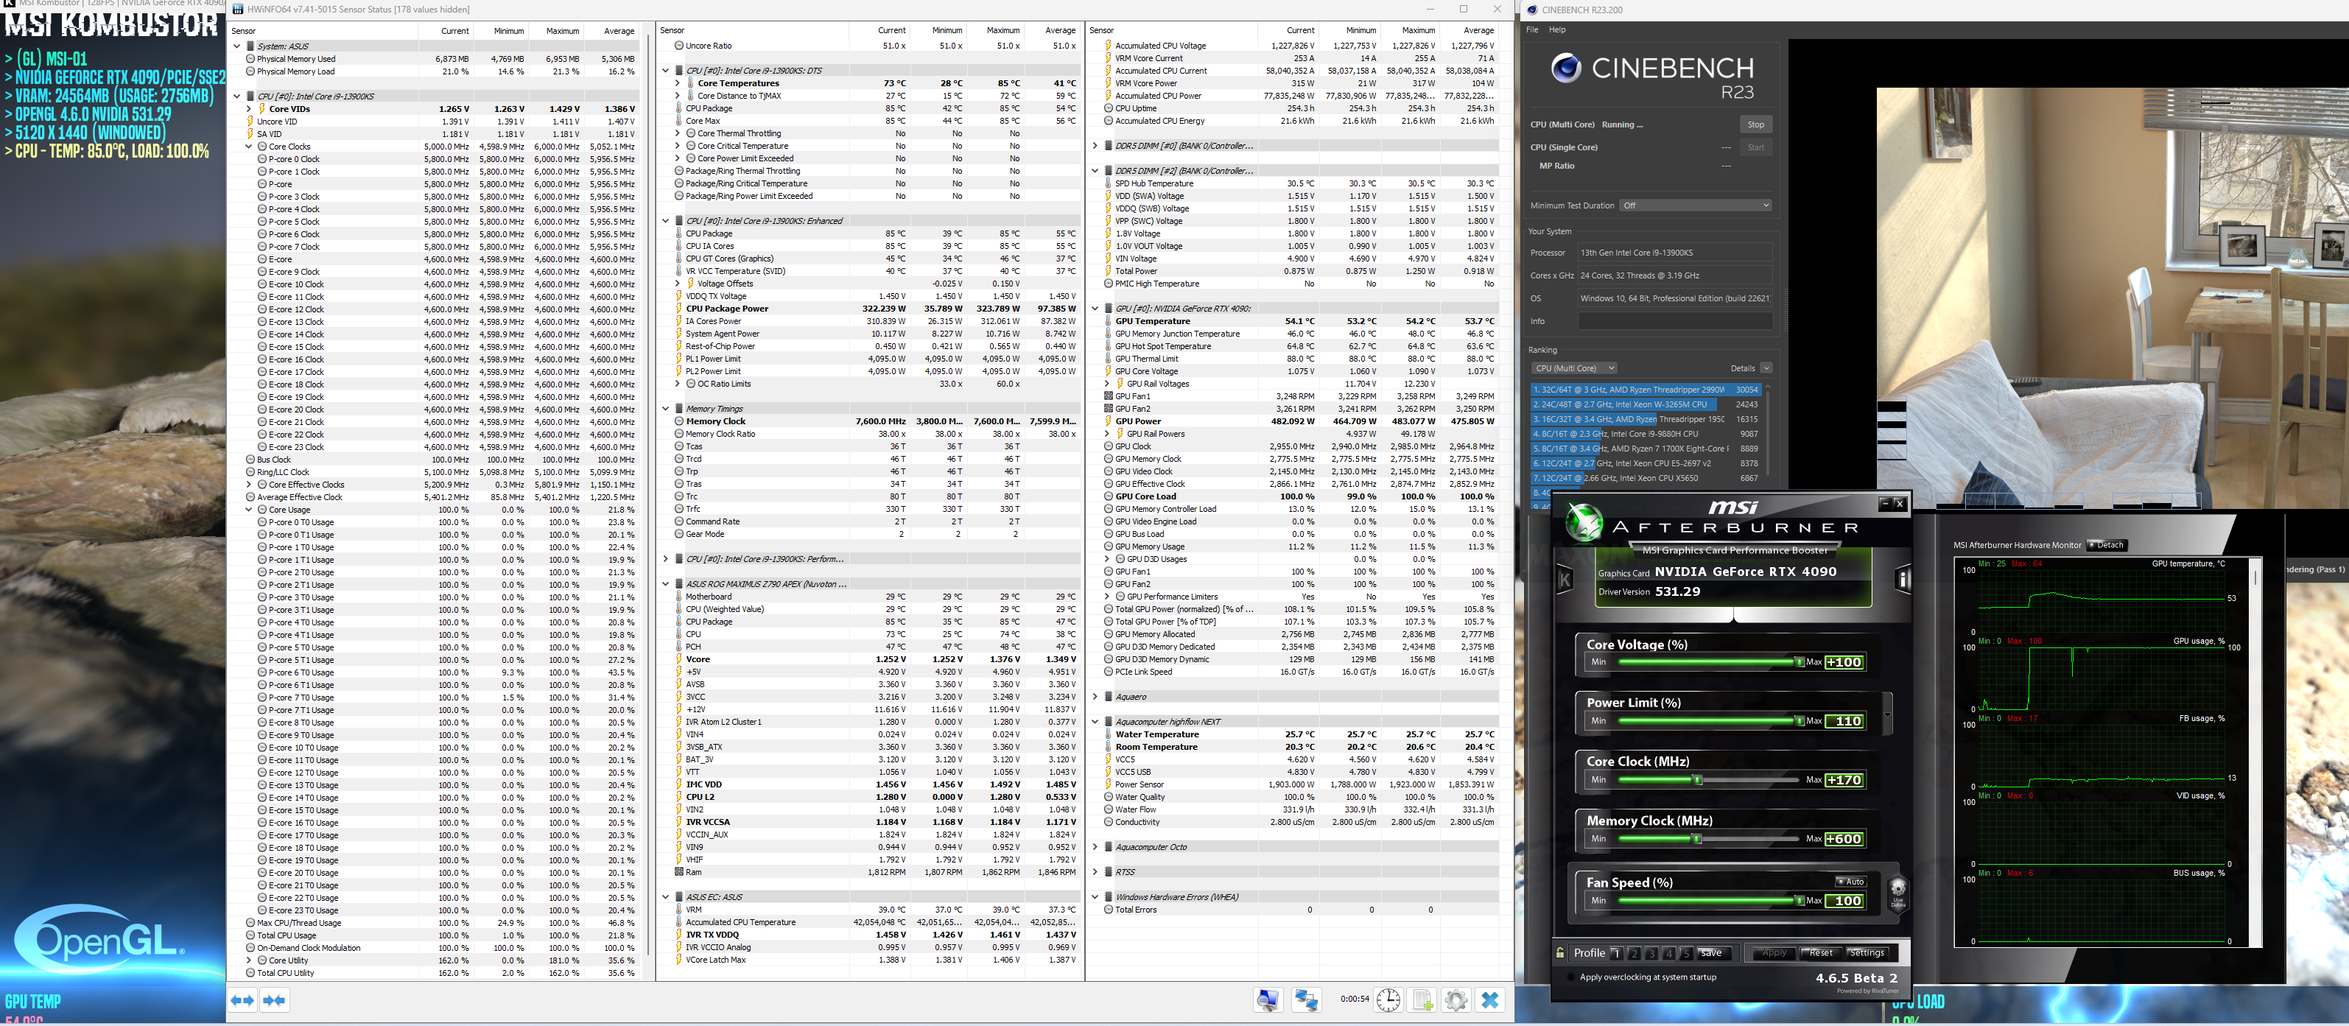Select Afterburner profile slot 3
Viewport: 2349px width, 1026px height.
[x=1651, y=953]
